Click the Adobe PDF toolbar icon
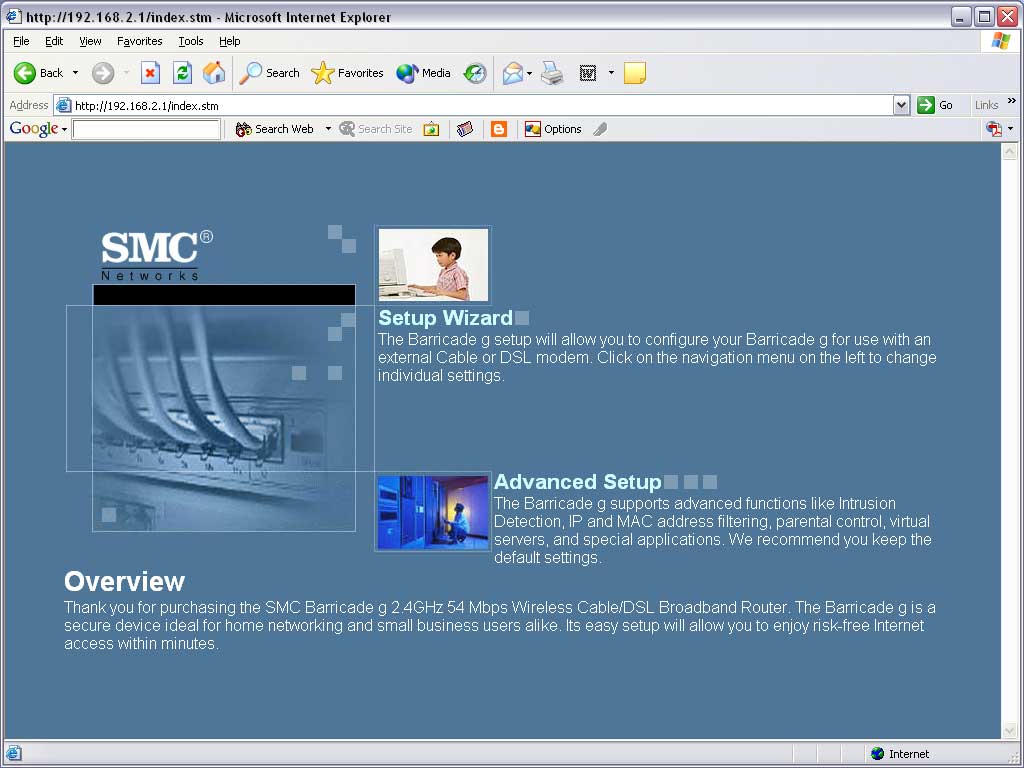Image resolution: width=1024 pixels, height=768 pixels. click(x=994, y=129)
